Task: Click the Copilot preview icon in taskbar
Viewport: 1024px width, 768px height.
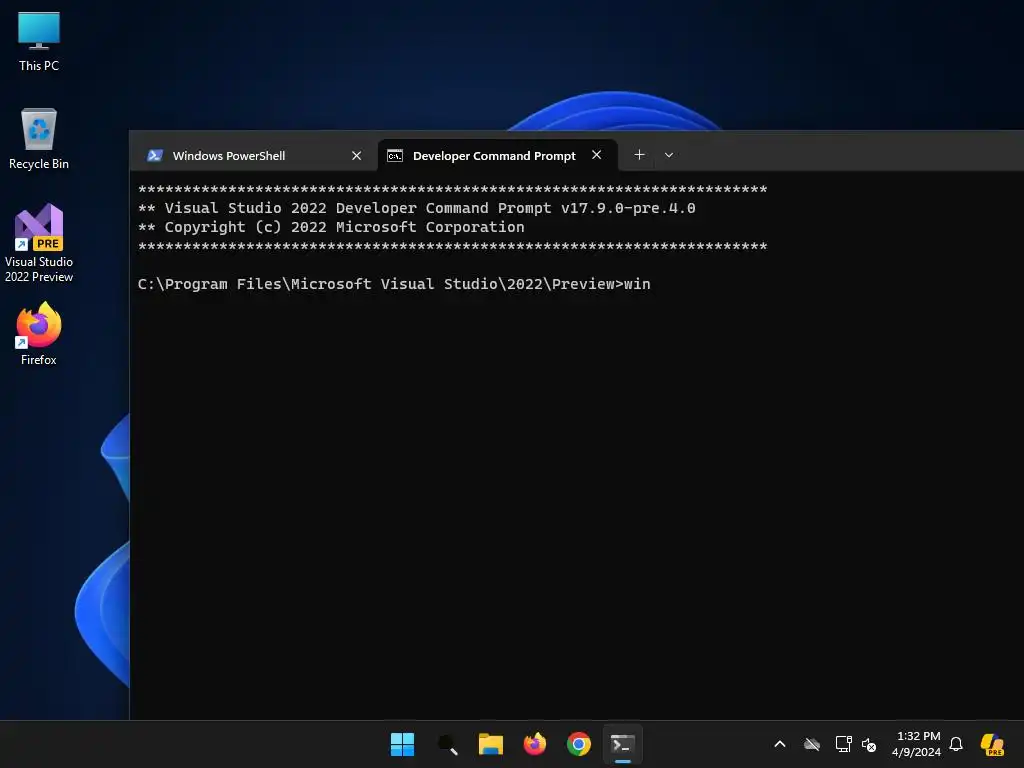Action: tap(992, 744)
